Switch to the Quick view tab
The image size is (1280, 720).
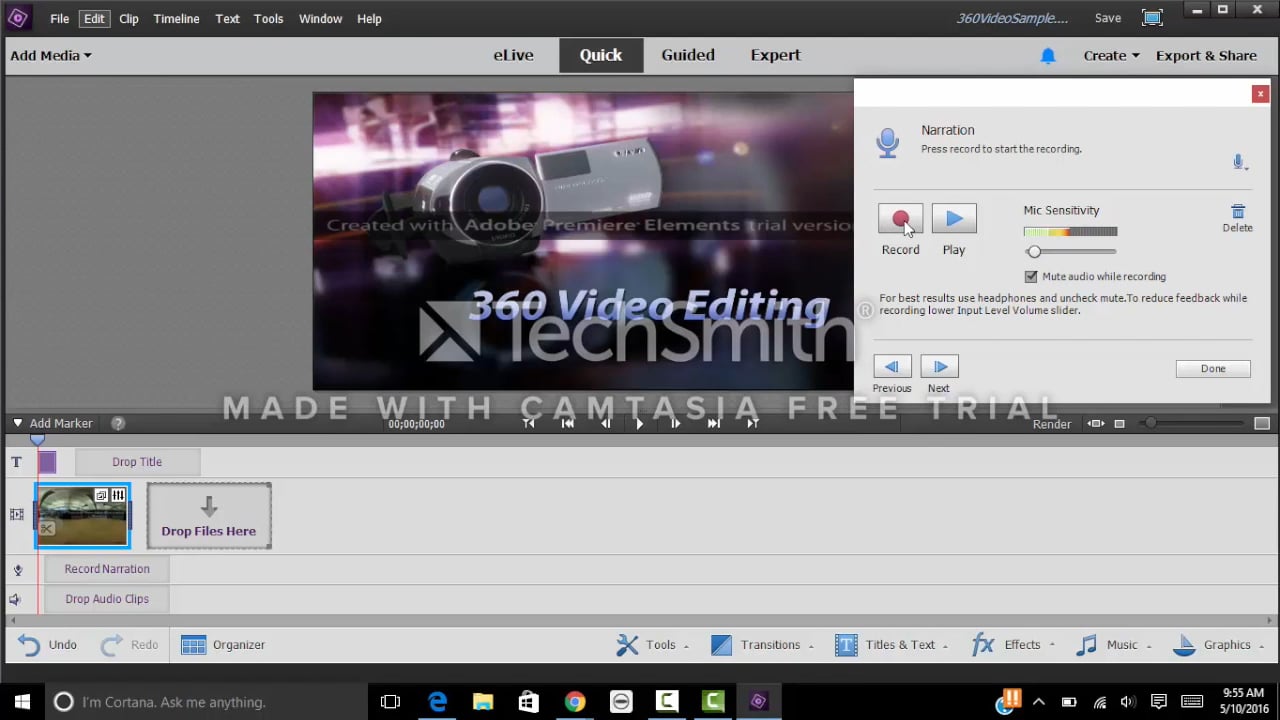point(601,56)
